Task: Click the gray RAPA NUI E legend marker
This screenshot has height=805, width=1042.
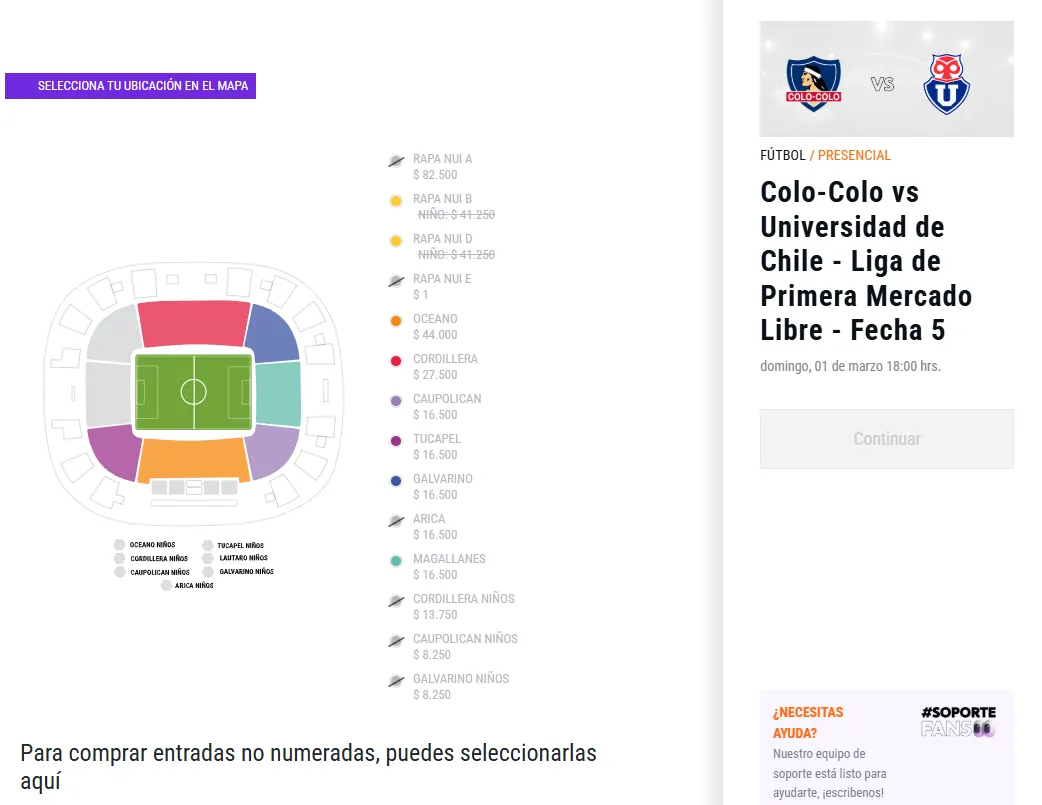Action: click(x=396, y=280)
